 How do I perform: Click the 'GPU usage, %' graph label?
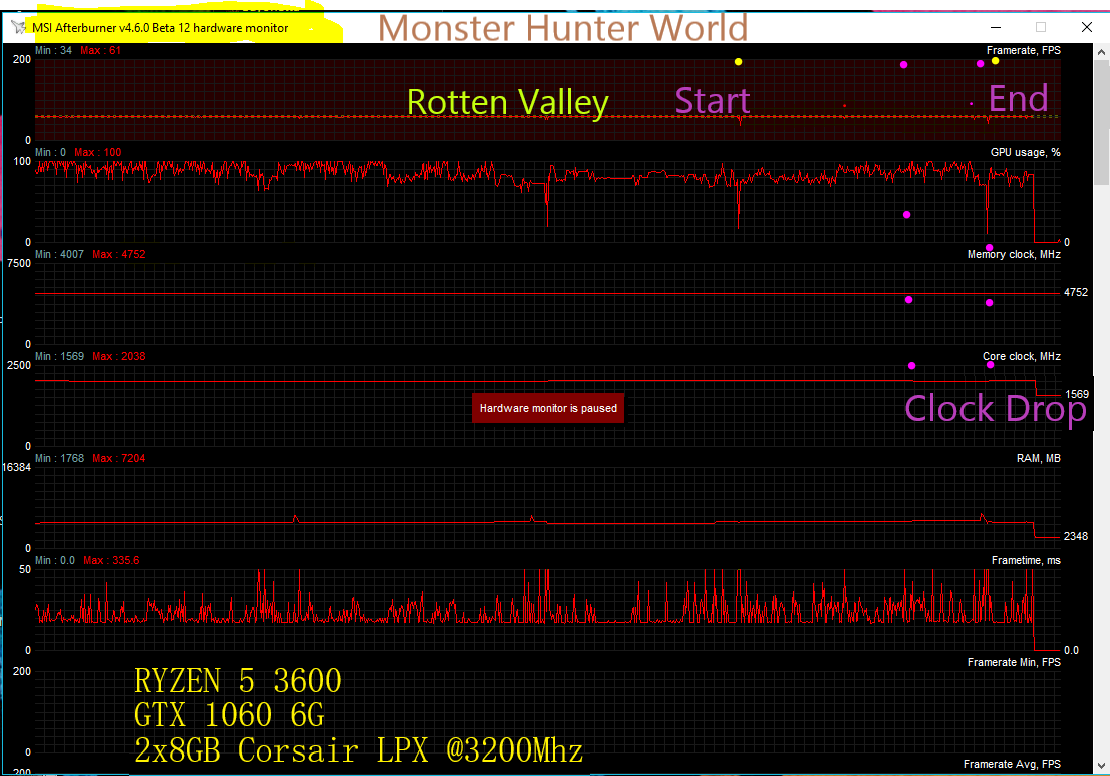pos(1026,152)
